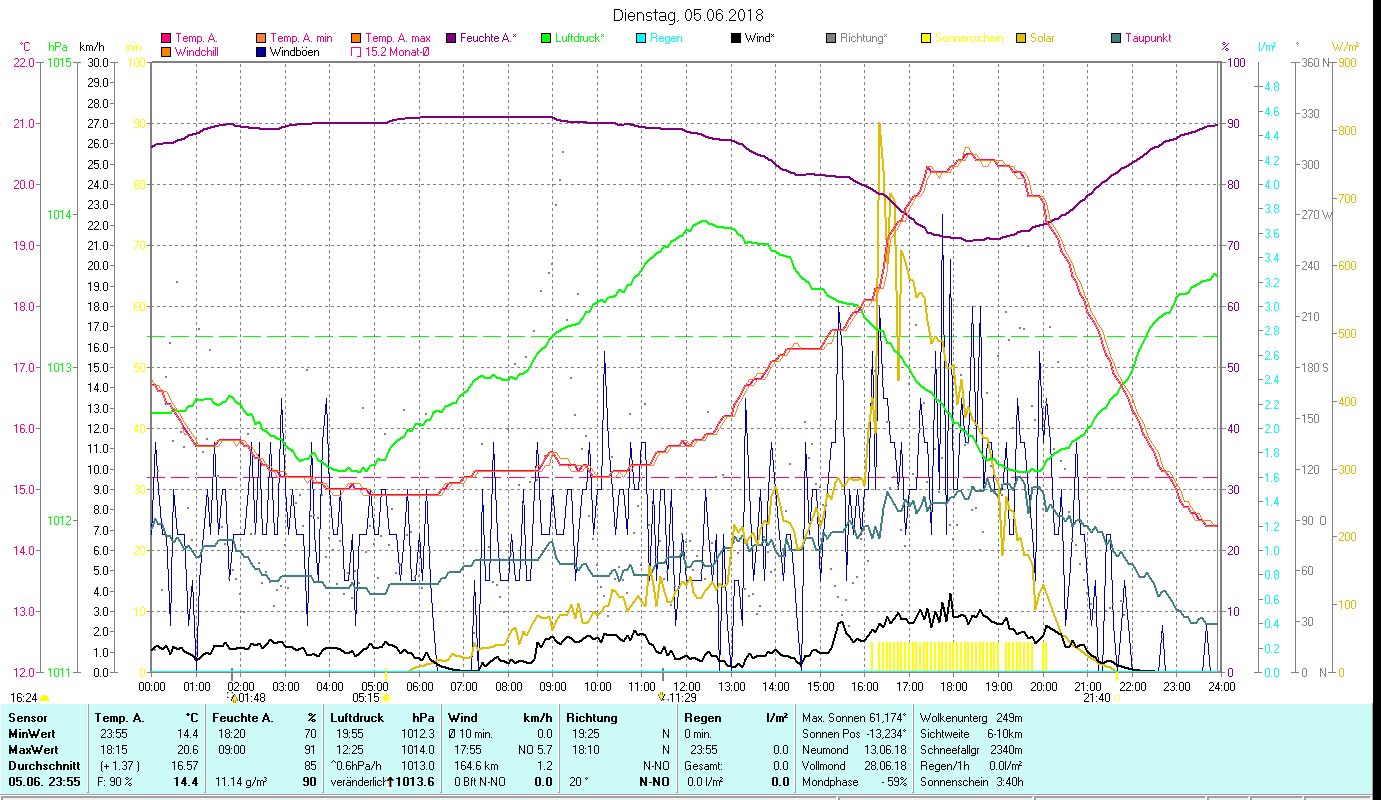Click the orange Temp. A. max swatch
This screenshot has height=800, width=1381.
(354, 38)
